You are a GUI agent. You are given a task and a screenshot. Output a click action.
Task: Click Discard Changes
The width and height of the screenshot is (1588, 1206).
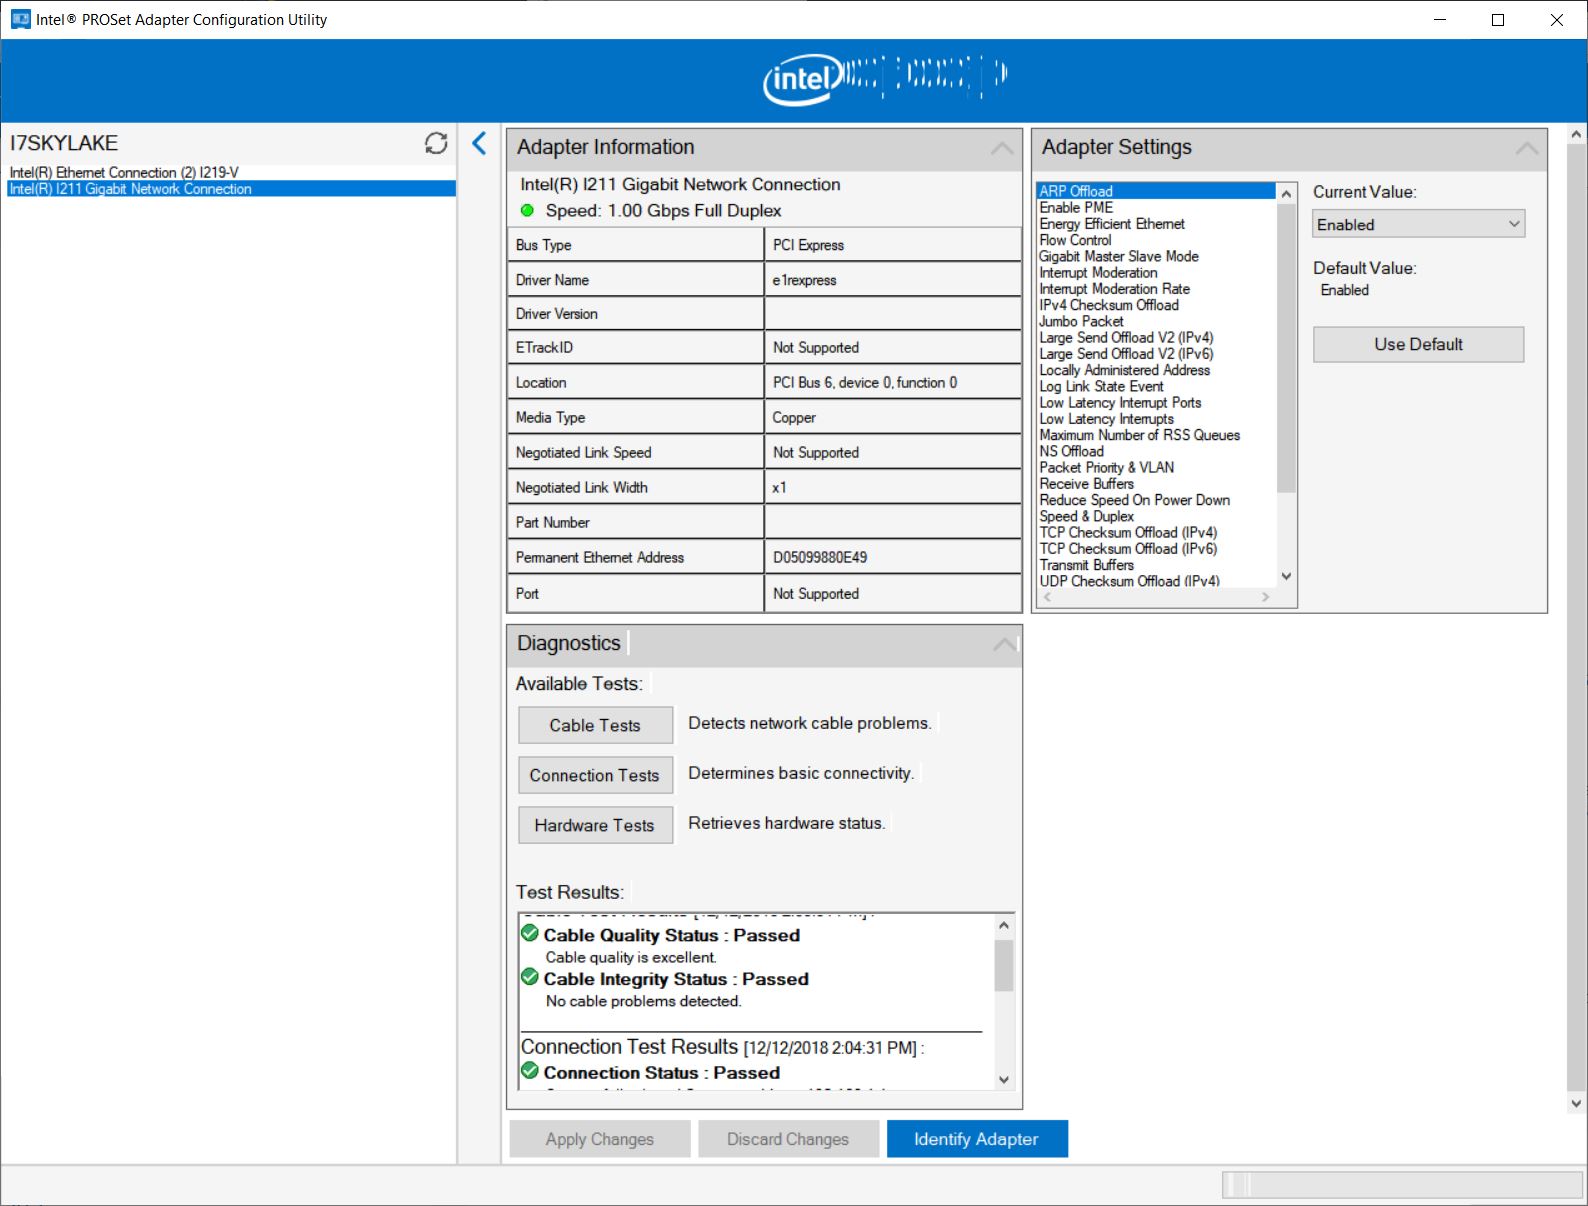point(788,1139)
